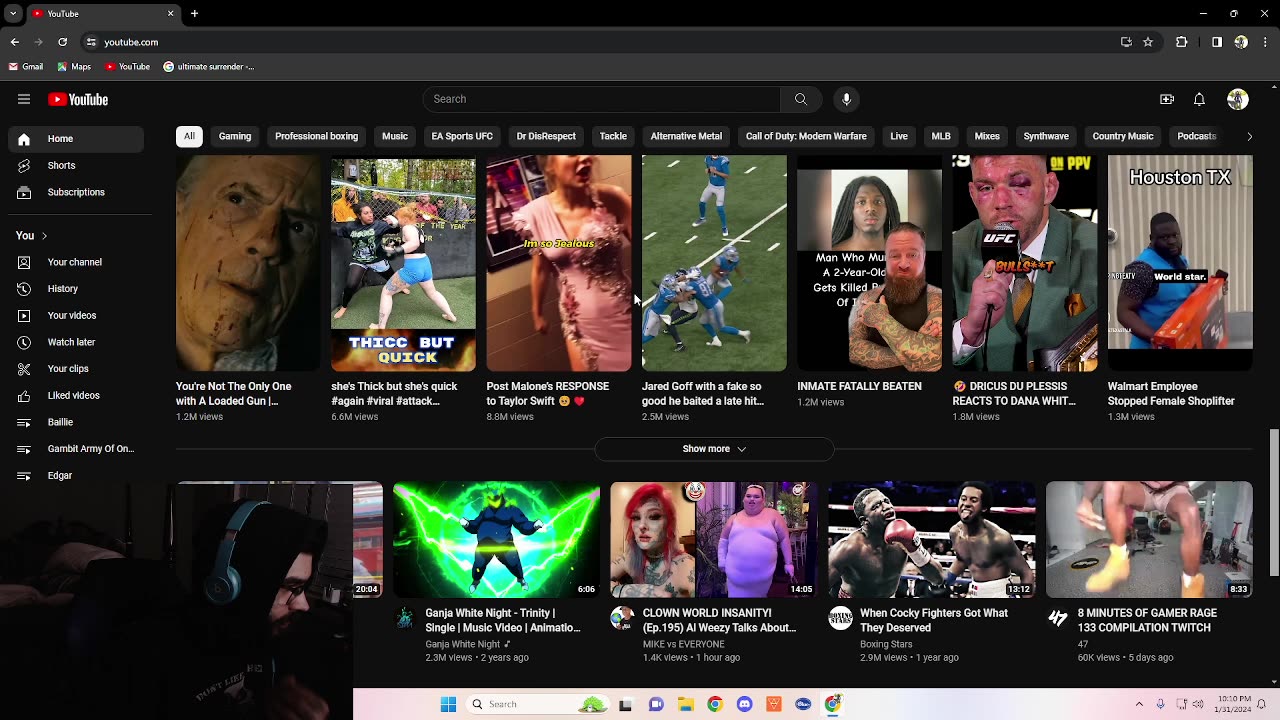Click the YouTube logo in header
This screenshot has width=1280, height=720.
click(78, 99)
